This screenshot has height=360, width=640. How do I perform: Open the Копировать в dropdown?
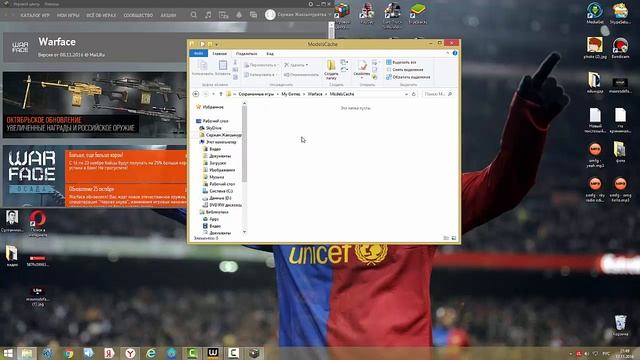(260, 75)
